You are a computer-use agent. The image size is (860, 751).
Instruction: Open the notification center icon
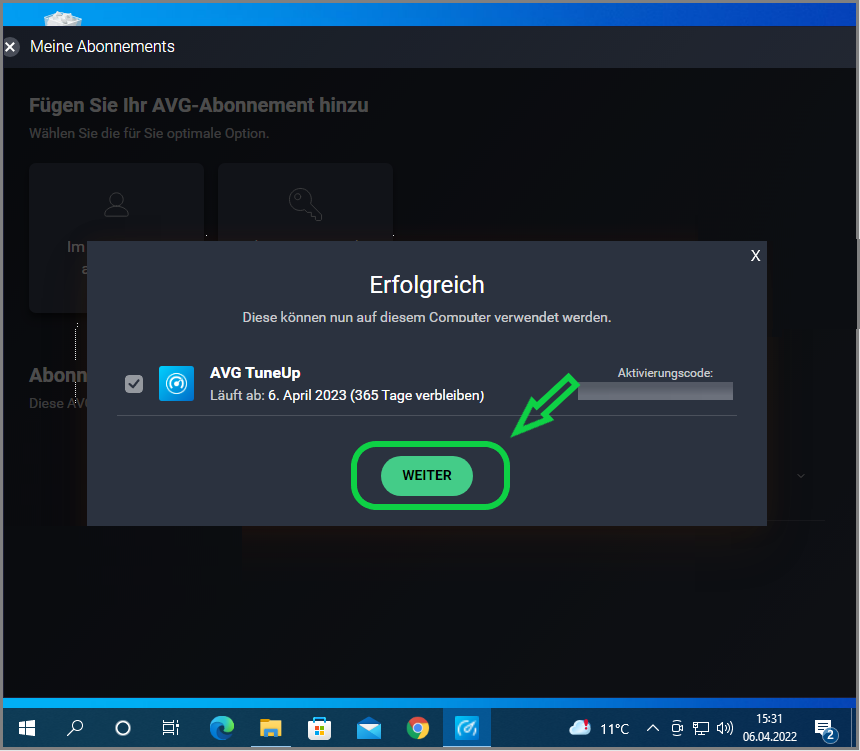click(x=825, y=730)
